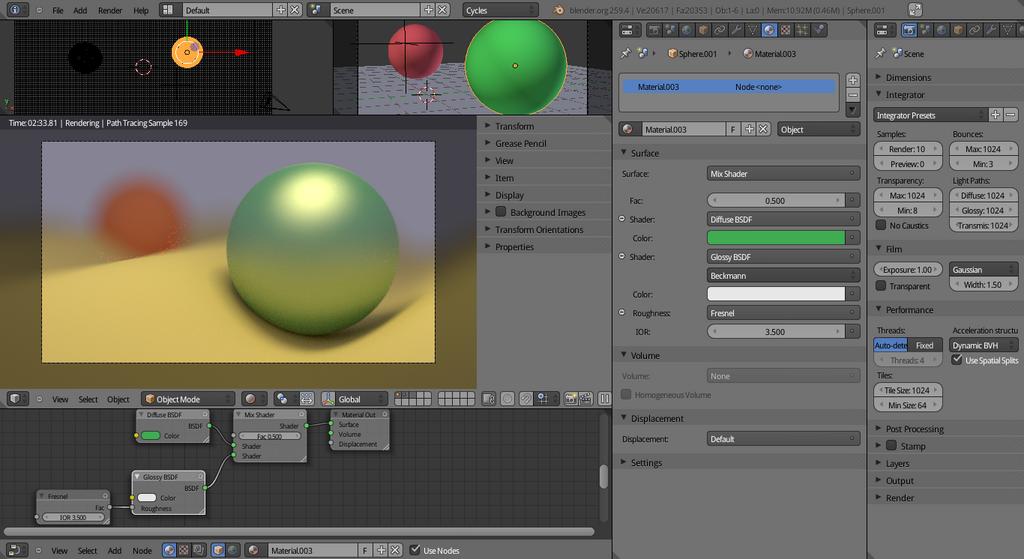Open the Object Constraints chain tab in the material panel
Image resolution: width=1024 pixels, height=559 pixels.
(720, 29)
